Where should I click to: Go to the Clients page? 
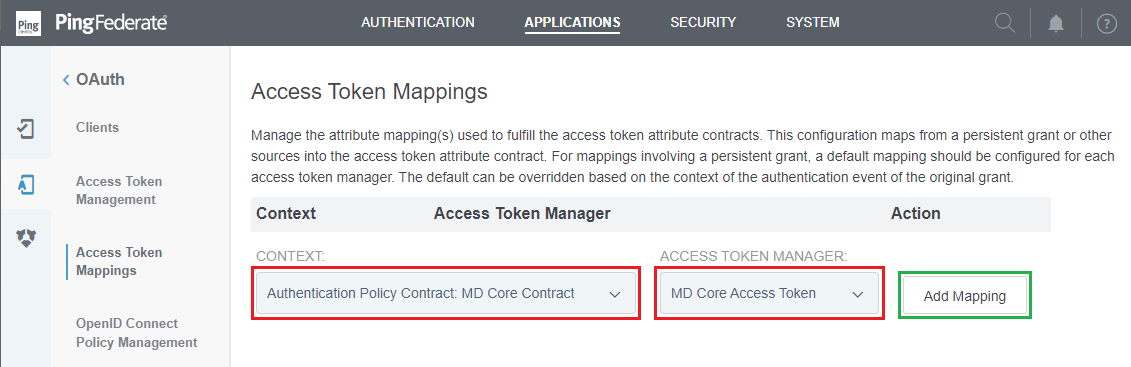(x=97, y=128)
